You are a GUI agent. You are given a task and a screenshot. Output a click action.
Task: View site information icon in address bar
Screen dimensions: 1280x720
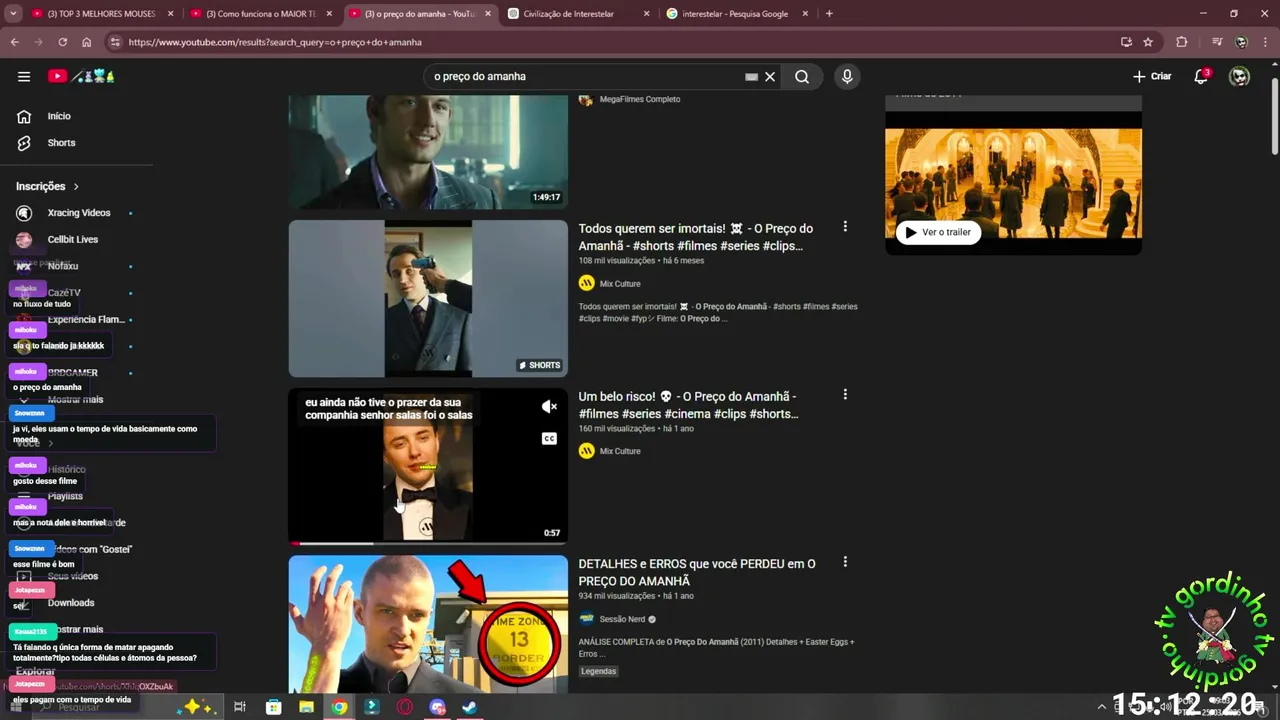pyautogui.click(x=115, y=42)
